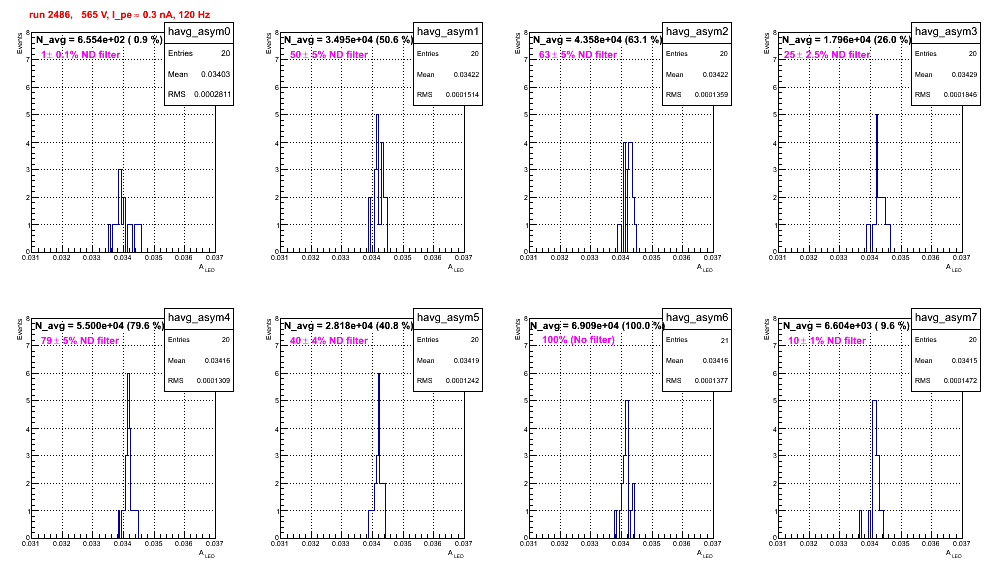Viewport: 996px width, 572px height.
Task: Select the havg_asym0 stats box title
Action: coord(199,31)
